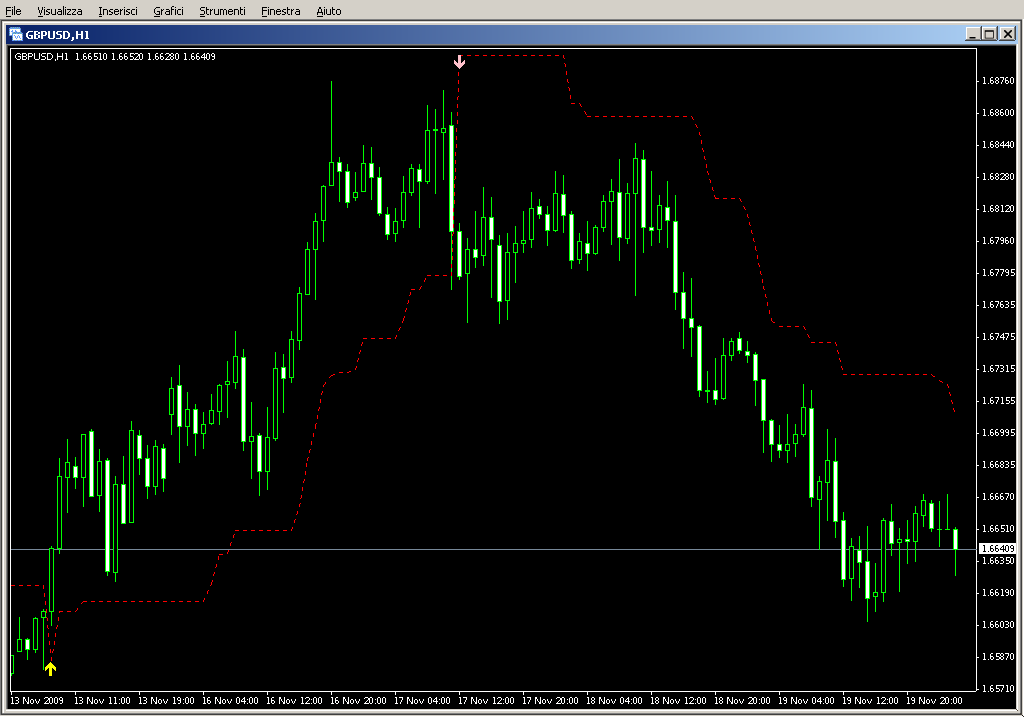Image resolution: width=1024 pixels, height=717 pixels.
Task: Click time axis label 18 Nov 04:00
Action: coord(614,701)
